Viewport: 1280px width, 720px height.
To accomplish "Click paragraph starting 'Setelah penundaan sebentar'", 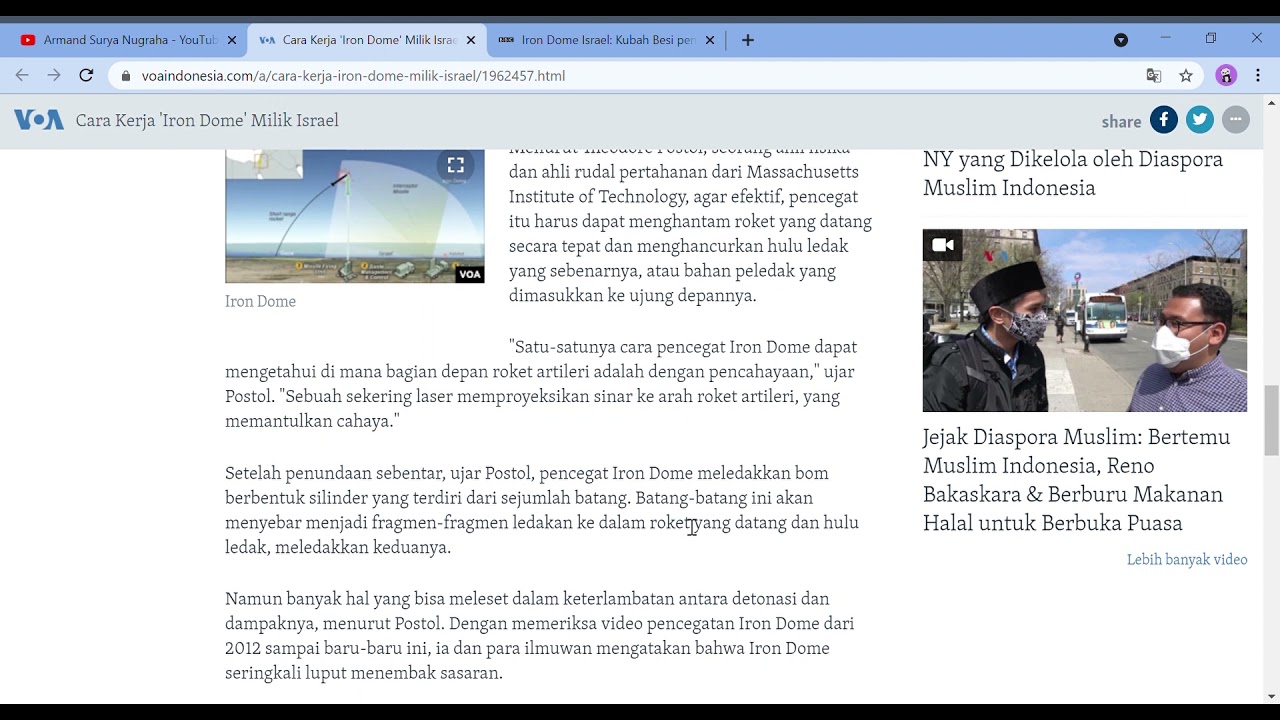I will point(542,510).
